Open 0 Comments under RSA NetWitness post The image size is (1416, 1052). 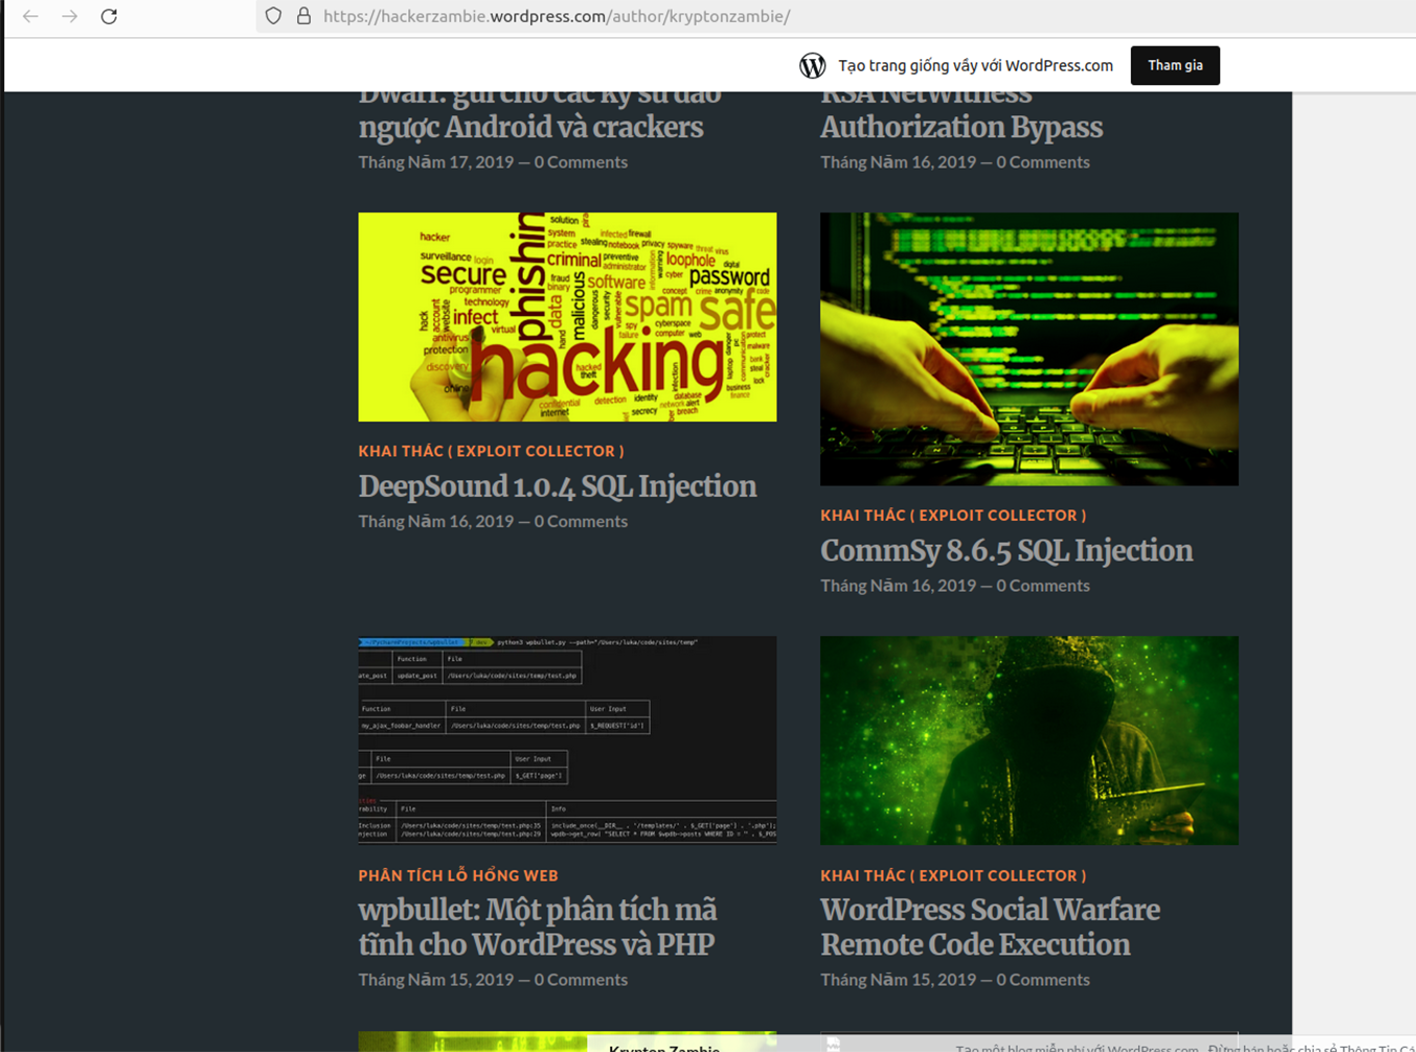click(x=1043, y=161)
